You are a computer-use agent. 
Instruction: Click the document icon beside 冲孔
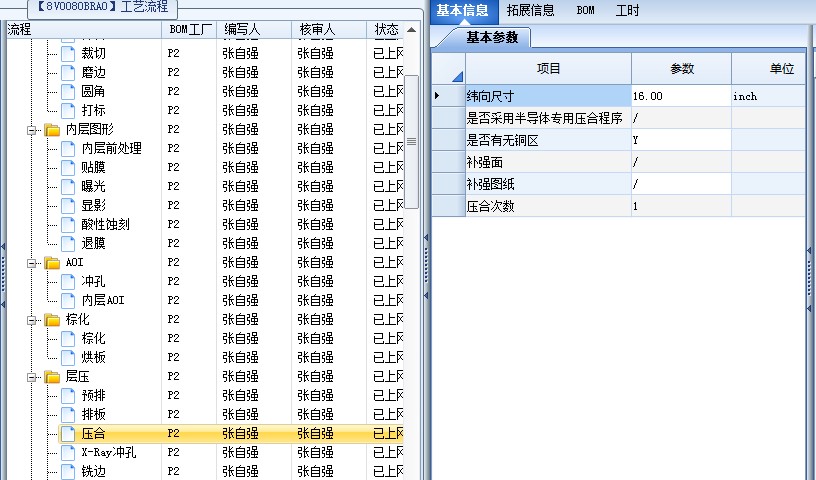(x=68, y=282)
